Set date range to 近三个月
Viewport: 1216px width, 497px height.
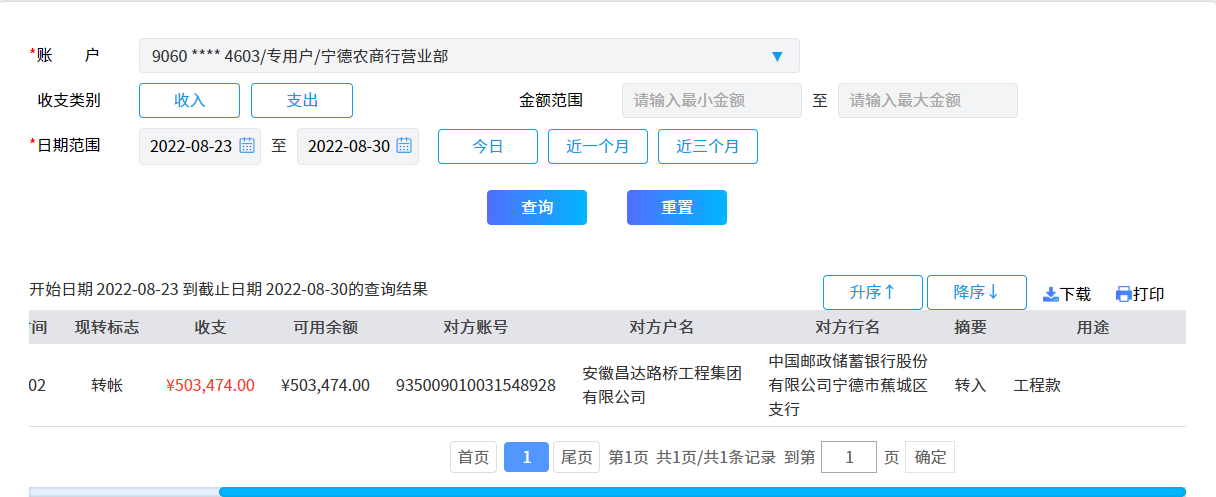[707, 146]
